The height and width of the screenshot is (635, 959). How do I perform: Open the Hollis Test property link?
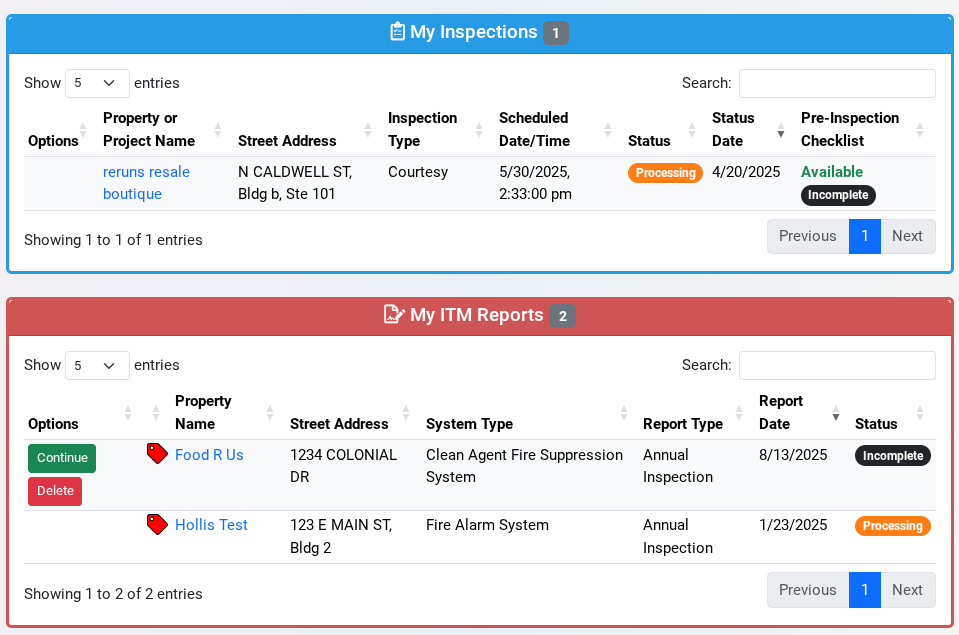[x=211, y=525]
